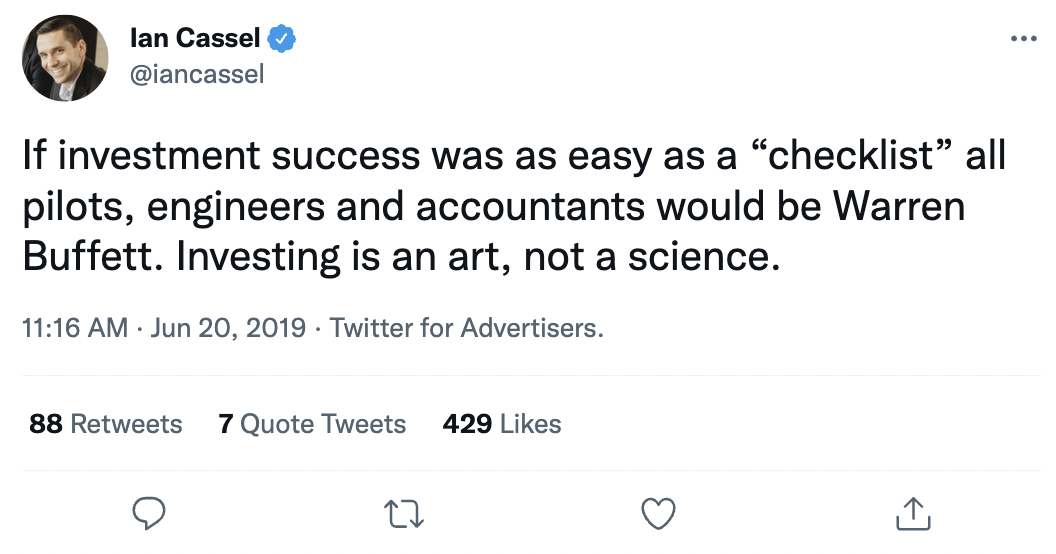Open Ian Cassel's profile photo
Viewport: 1056px width, 554px height.
(x=66, y=60)
